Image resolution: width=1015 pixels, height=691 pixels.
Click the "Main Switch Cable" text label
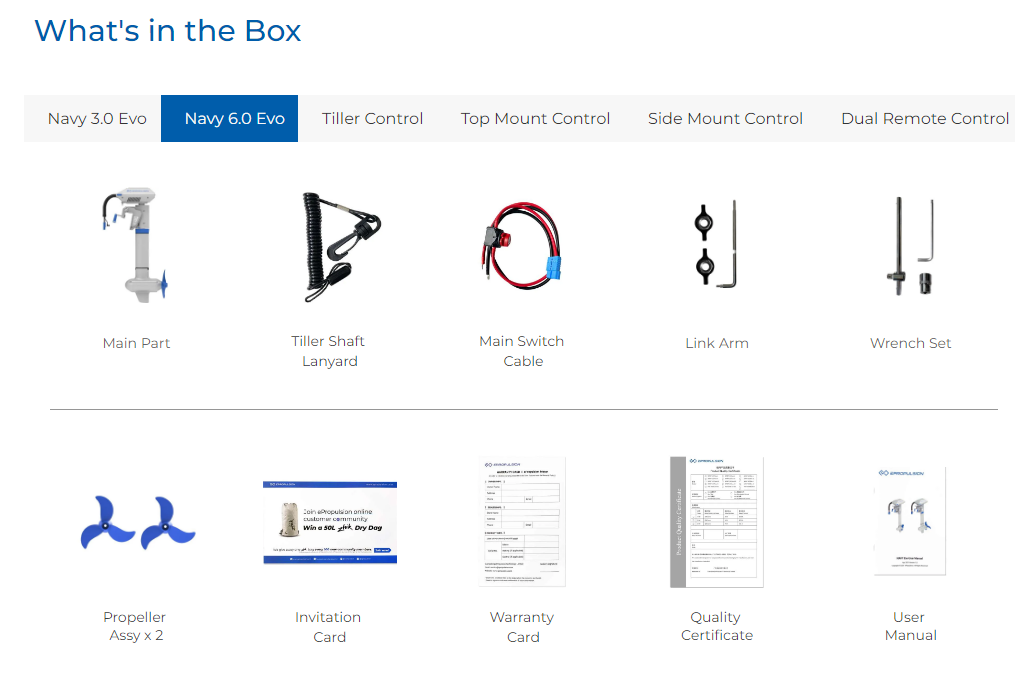point(522,351)
